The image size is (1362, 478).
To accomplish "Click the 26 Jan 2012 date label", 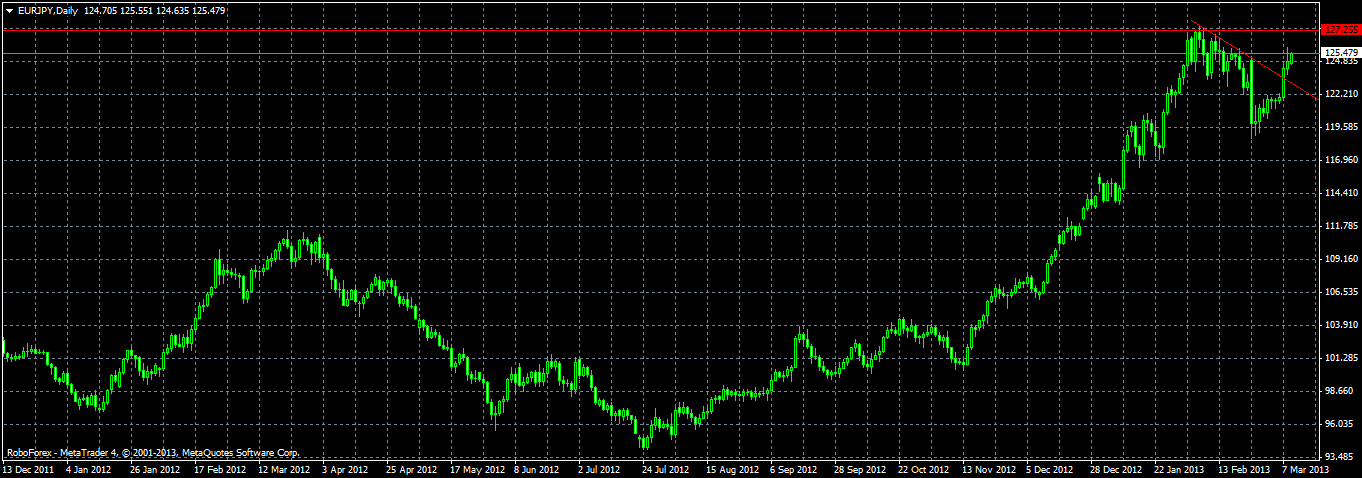I will pos(153,469).
